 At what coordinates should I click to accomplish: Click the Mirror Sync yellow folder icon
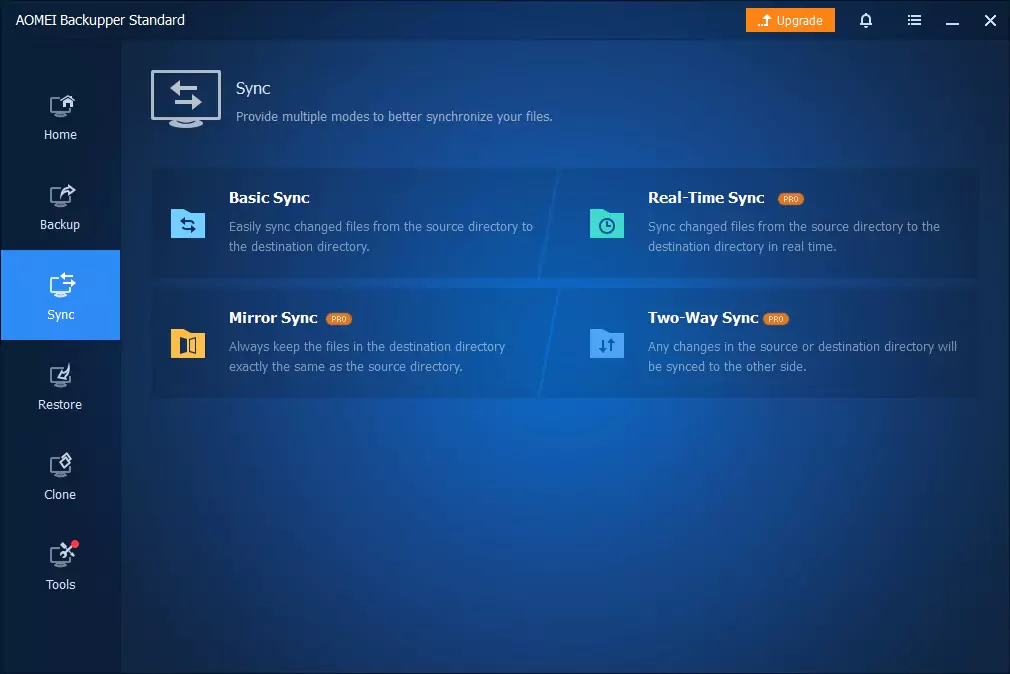[x=187, y=343]
